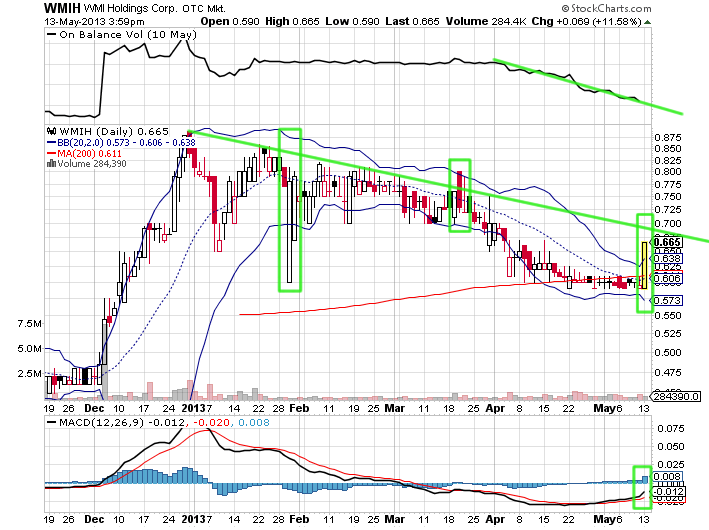Click the 0.550 price axis label

(x=668, y=316)
